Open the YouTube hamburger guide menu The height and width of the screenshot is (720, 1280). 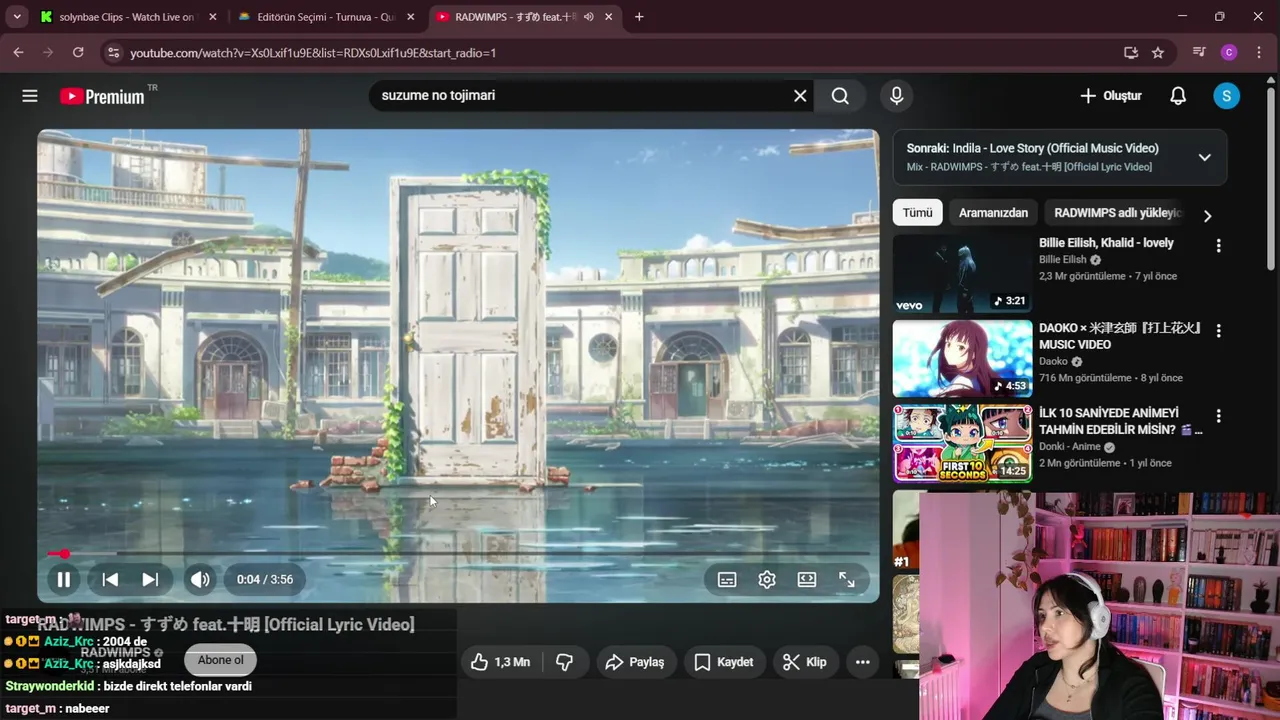(30, 96)
